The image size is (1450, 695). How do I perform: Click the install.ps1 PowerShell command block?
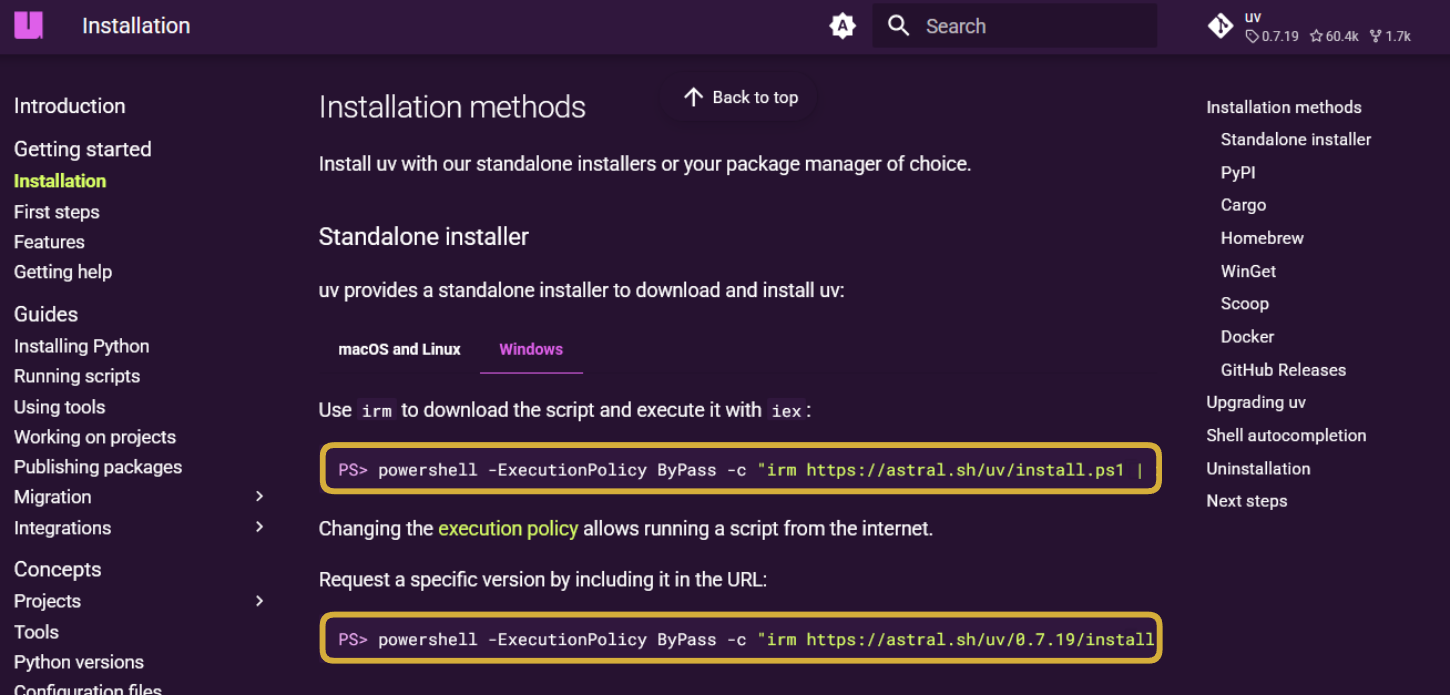[x=741, y=469]
